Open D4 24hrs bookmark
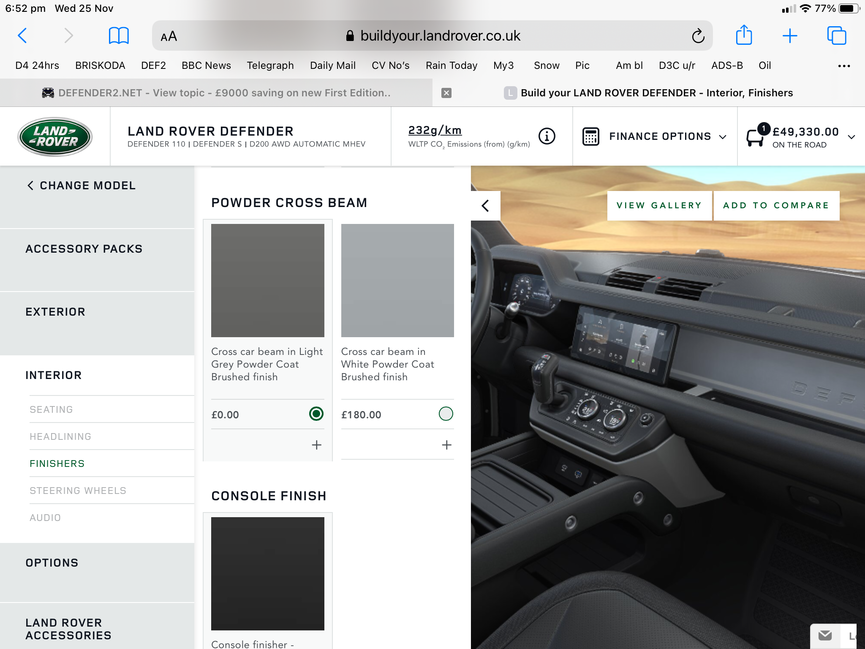The width and height of the screenshot is (865, 649). [x=37, y=66]
